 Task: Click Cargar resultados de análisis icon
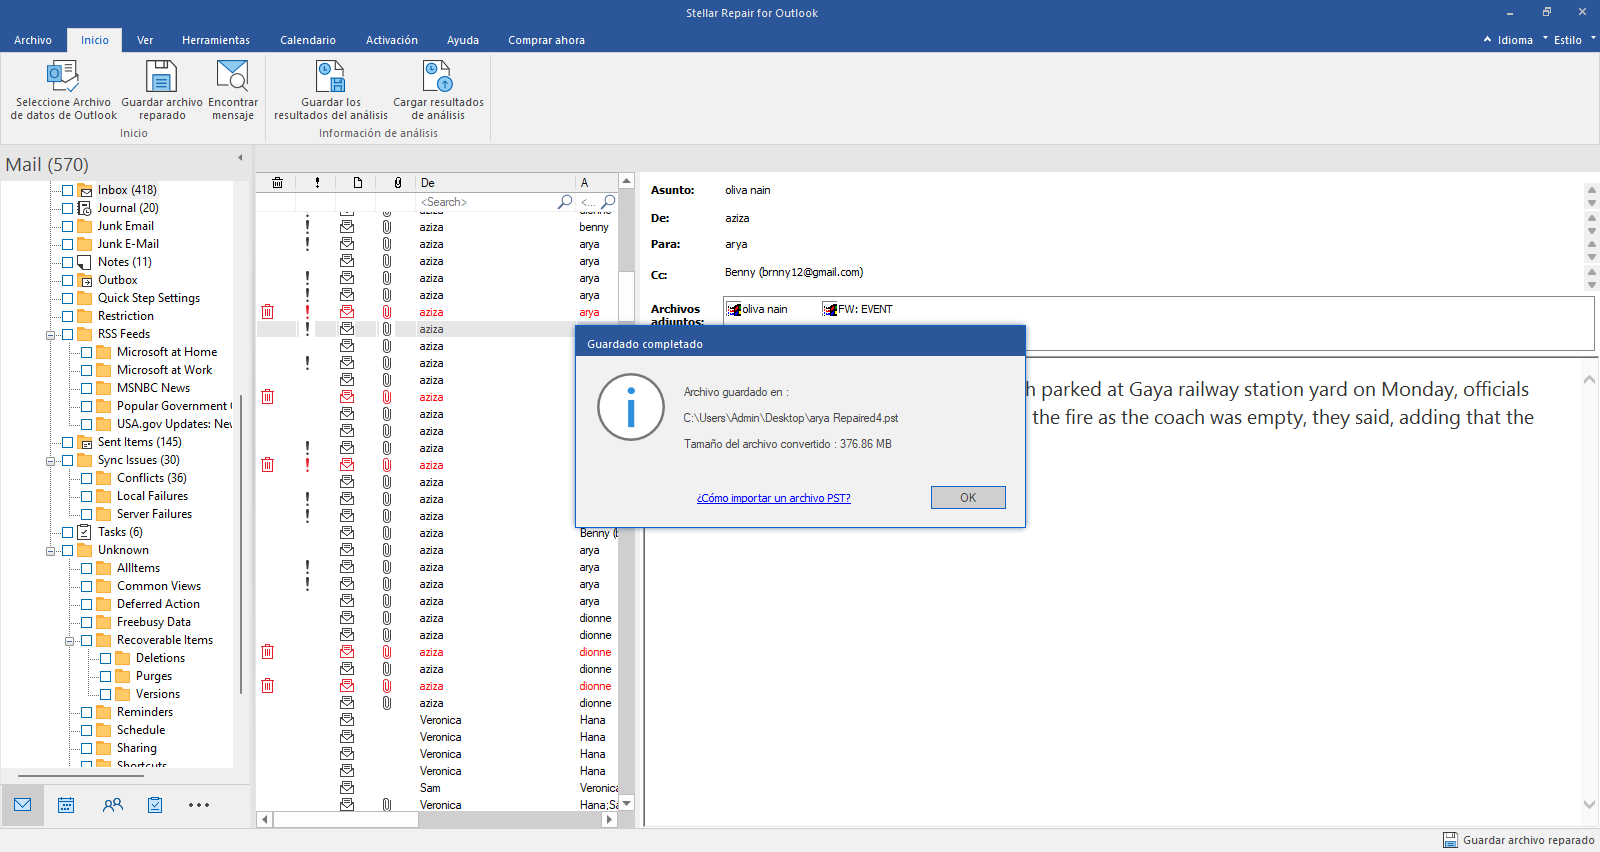click(x=438, y=76)
